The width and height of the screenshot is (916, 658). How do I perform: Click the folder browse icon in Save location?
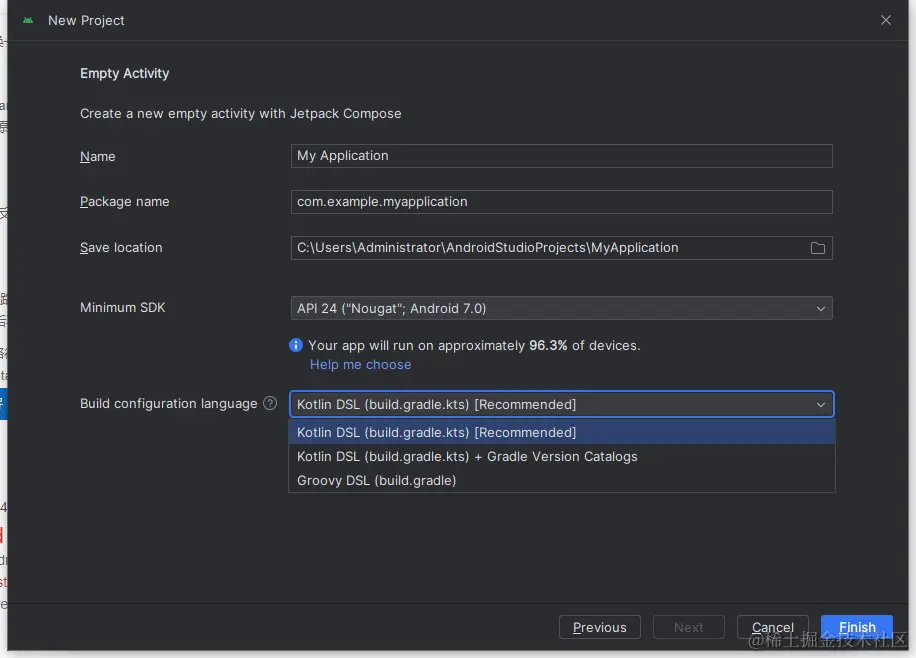point(818,248)
